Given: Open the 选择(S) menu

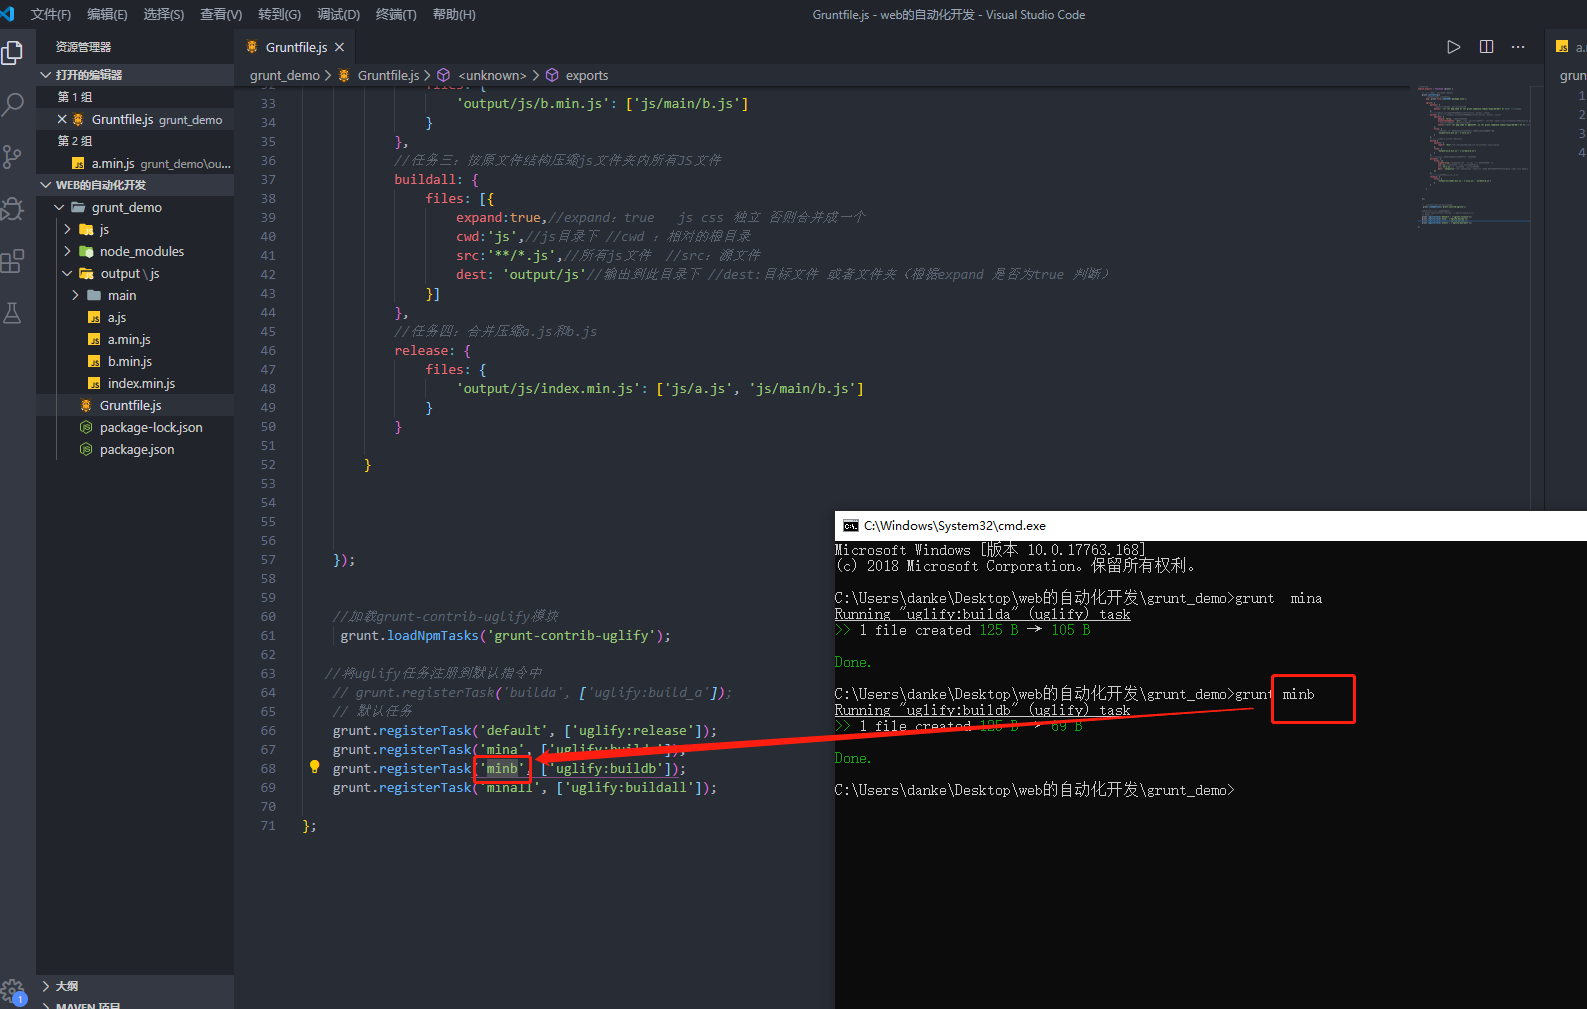Looking at the screenshot, I should [x=164, y=14].
